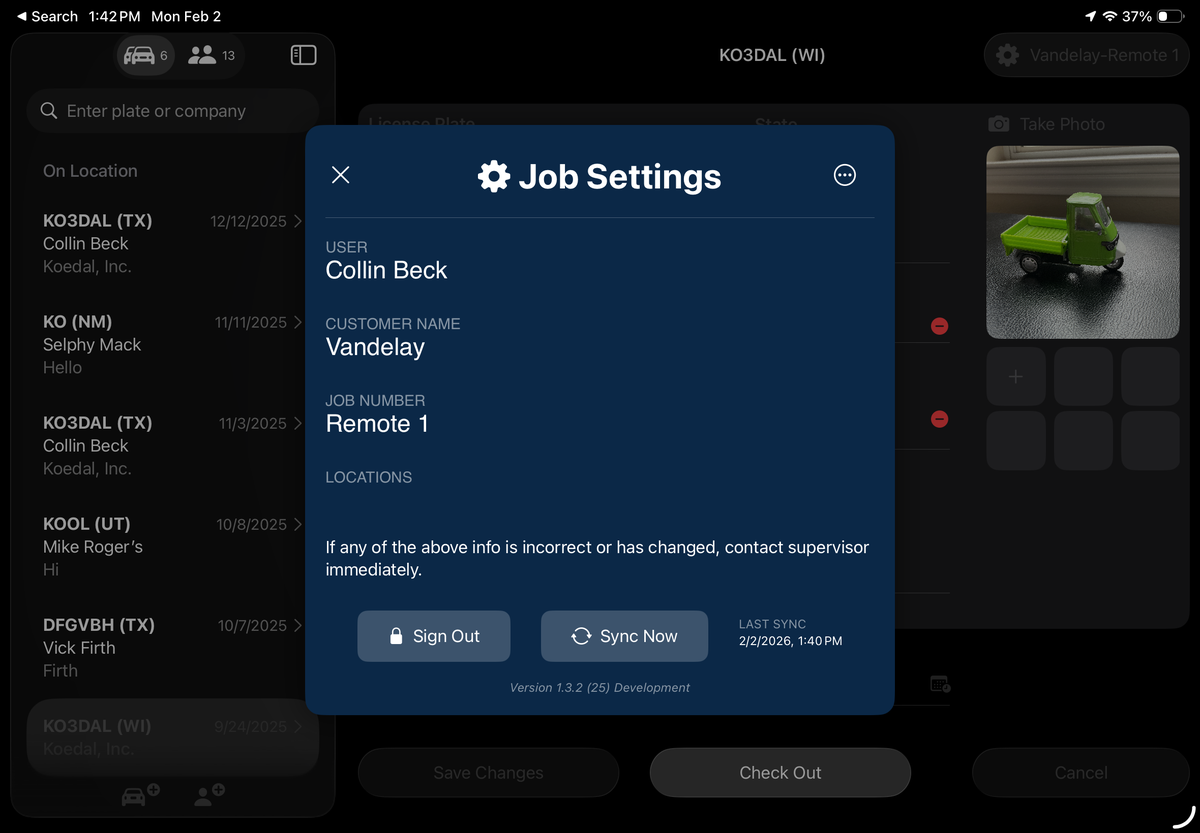Image resolution: width=1200 pixels, height=833 pixels.
Task: Click the Sign Out button
Action: click(x=434, y=636)
